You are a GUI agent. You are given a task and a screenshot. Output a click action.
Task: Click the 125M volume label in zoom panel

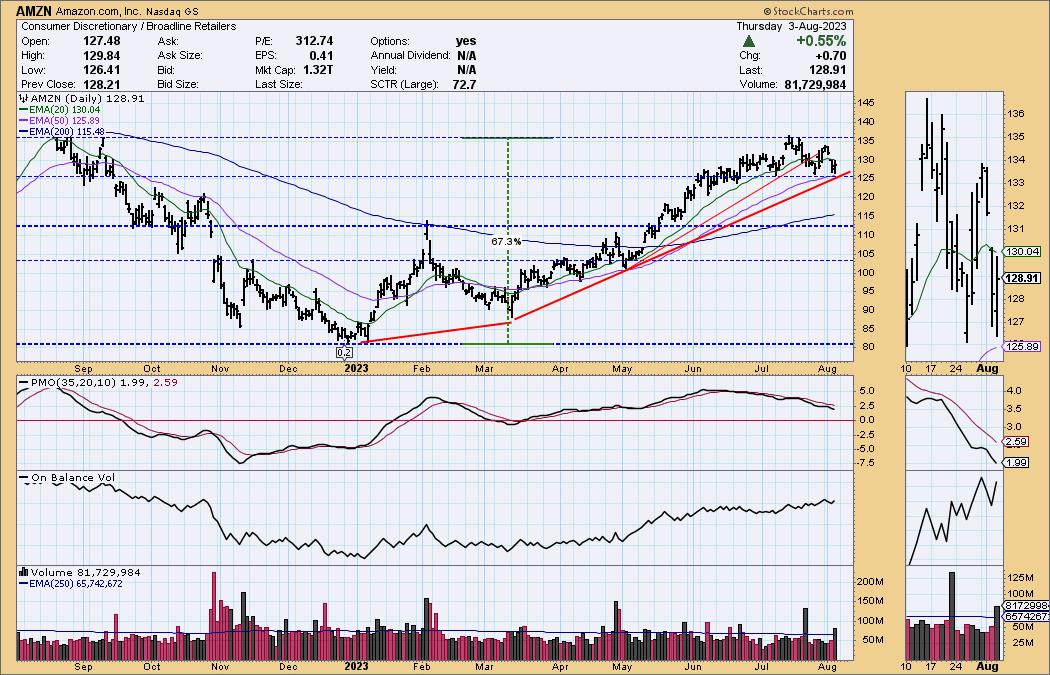[x=1019, y=577]
